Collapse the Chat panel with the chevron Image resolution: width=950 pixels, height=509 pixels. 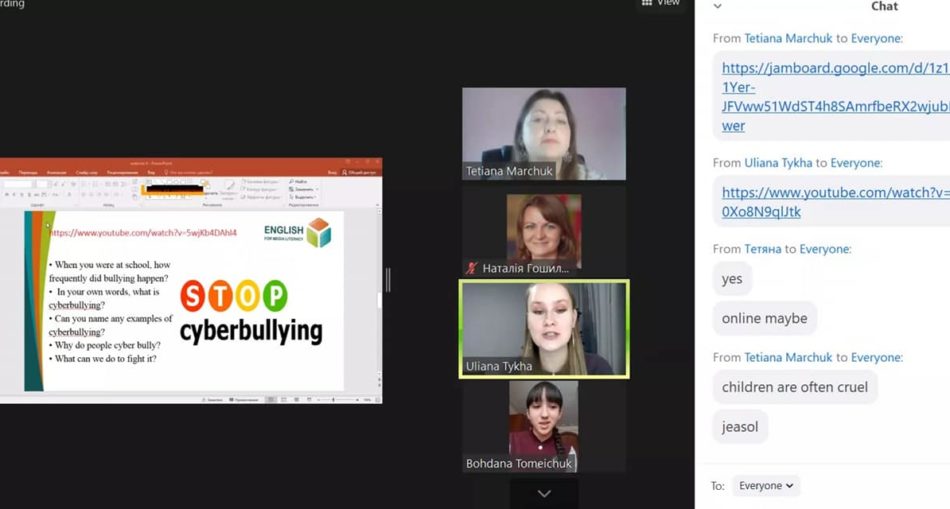pyautogui.click(x=717, y=6)
